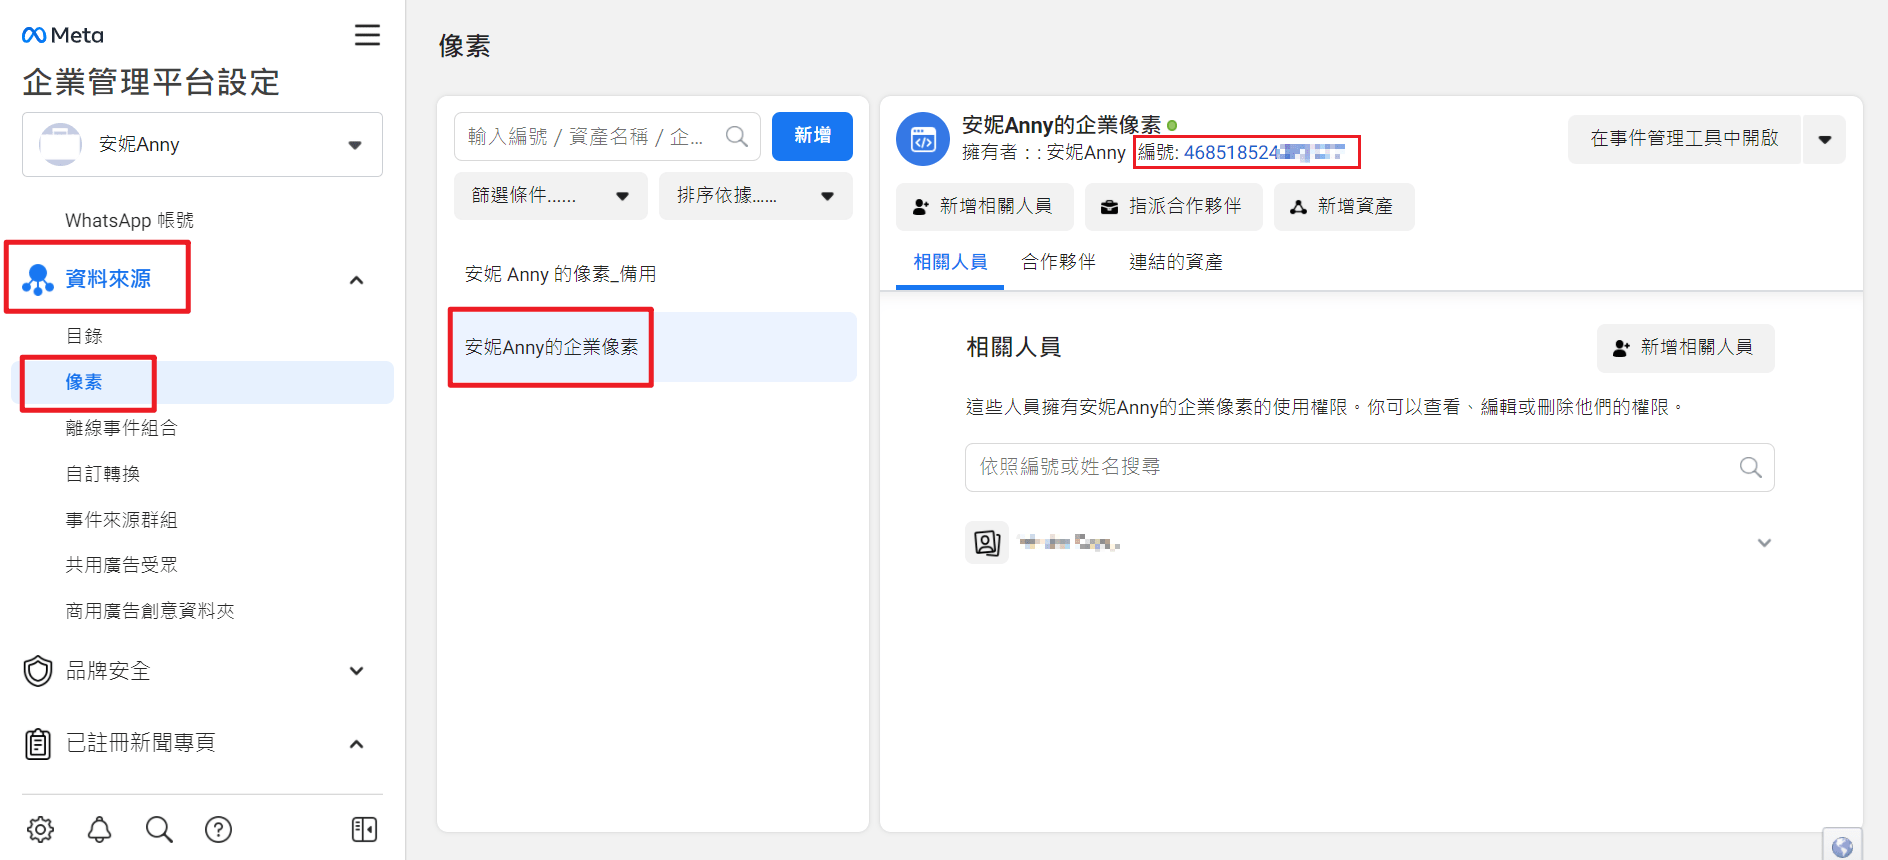This screenshot has height=860, width=1888.
Task: Click 指派合作夥伴 button
Action: pyautogui.click(x=1173, y=207)
